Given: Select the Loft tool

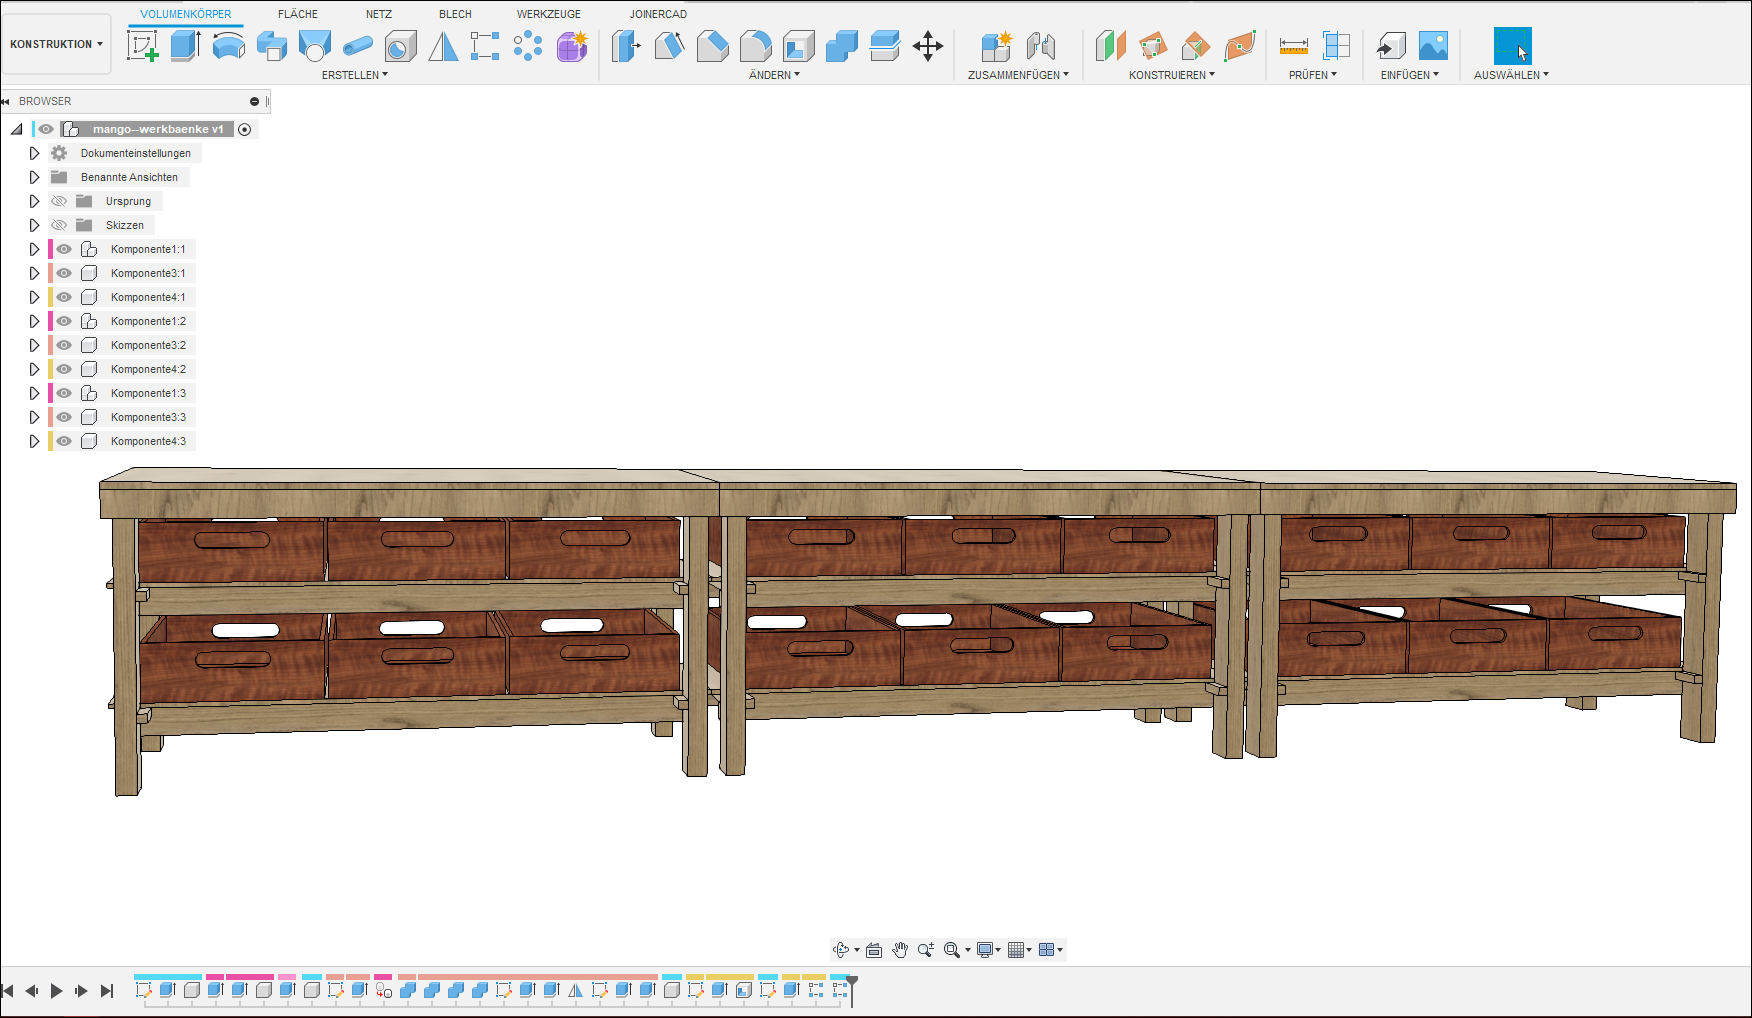Looking at the screenshot, I should click(315, 46).
